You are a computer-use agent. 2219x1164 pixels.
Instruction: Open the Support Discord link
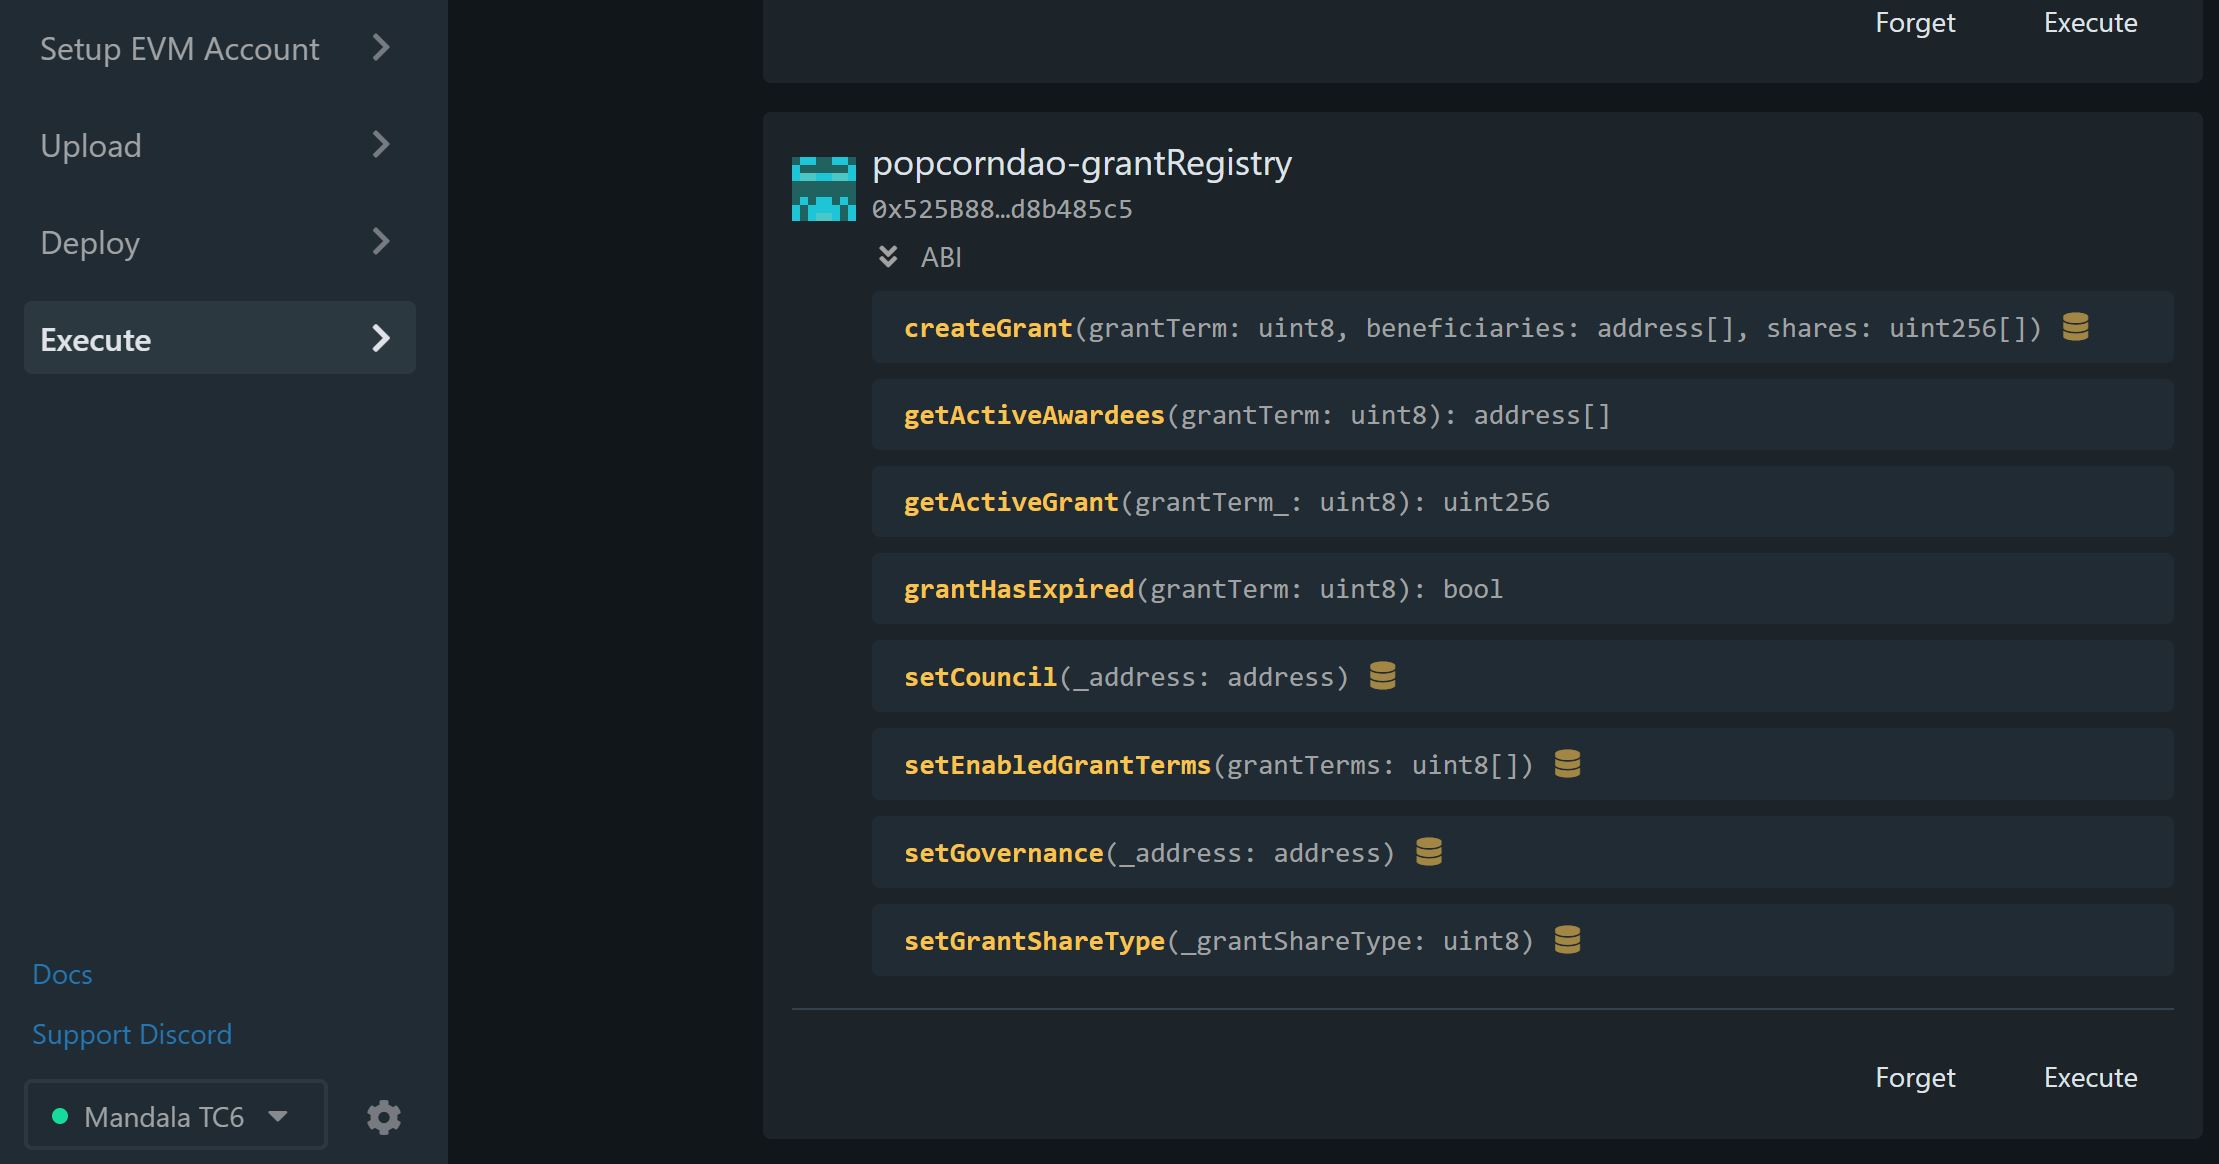[132, 1034]
